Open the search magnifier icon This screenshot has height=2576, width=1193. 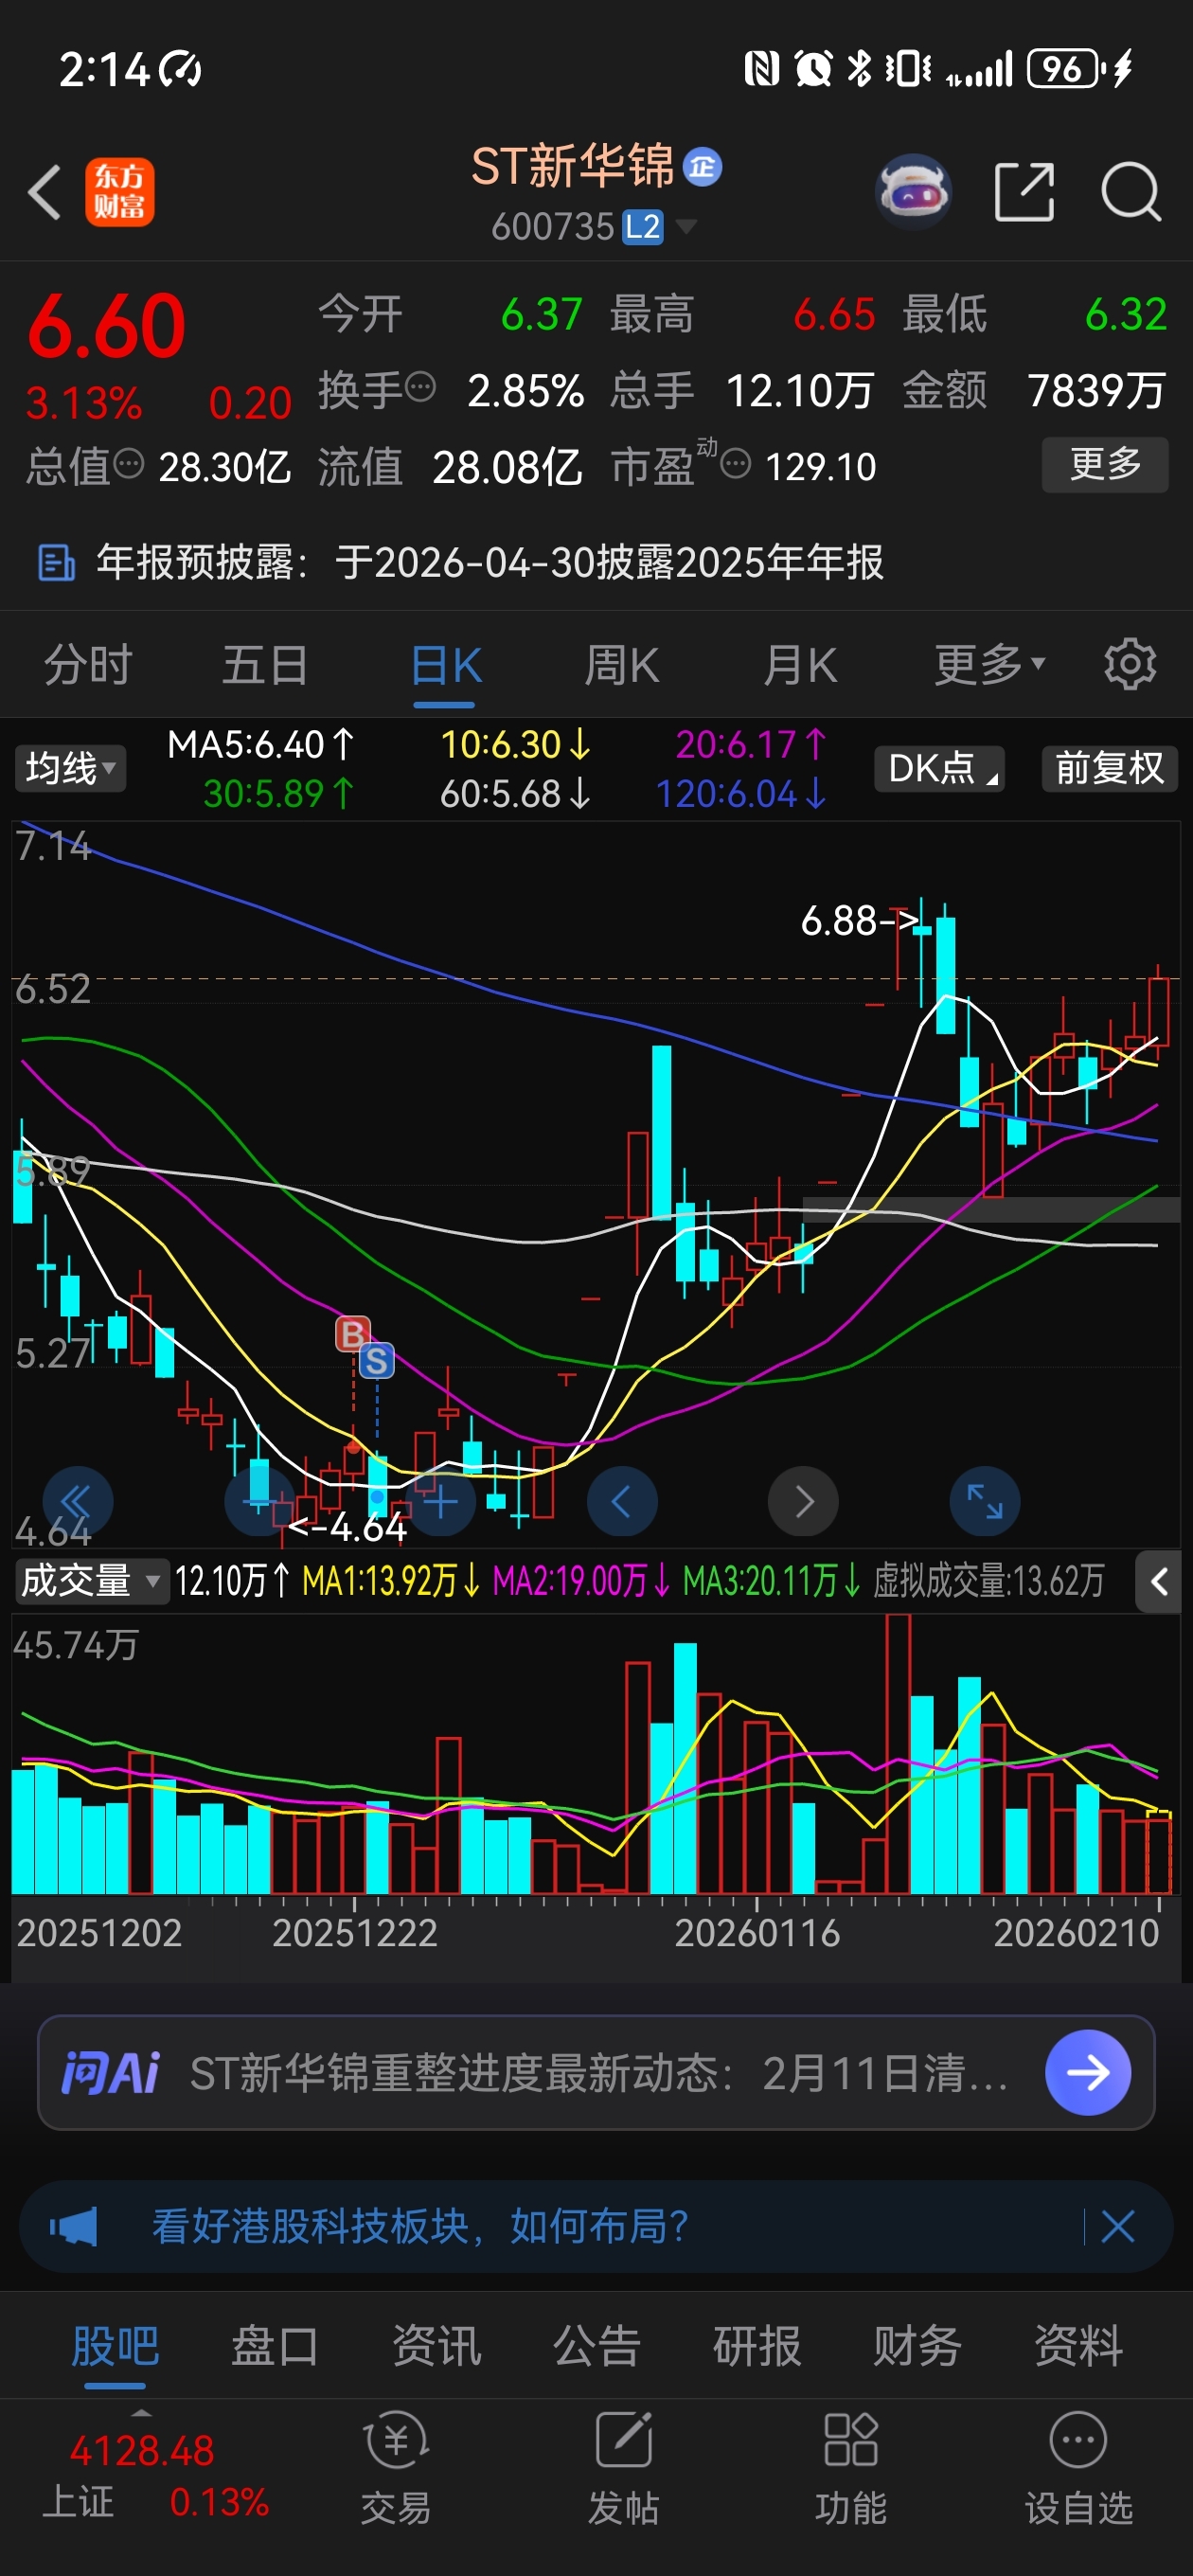[1130, 191]
